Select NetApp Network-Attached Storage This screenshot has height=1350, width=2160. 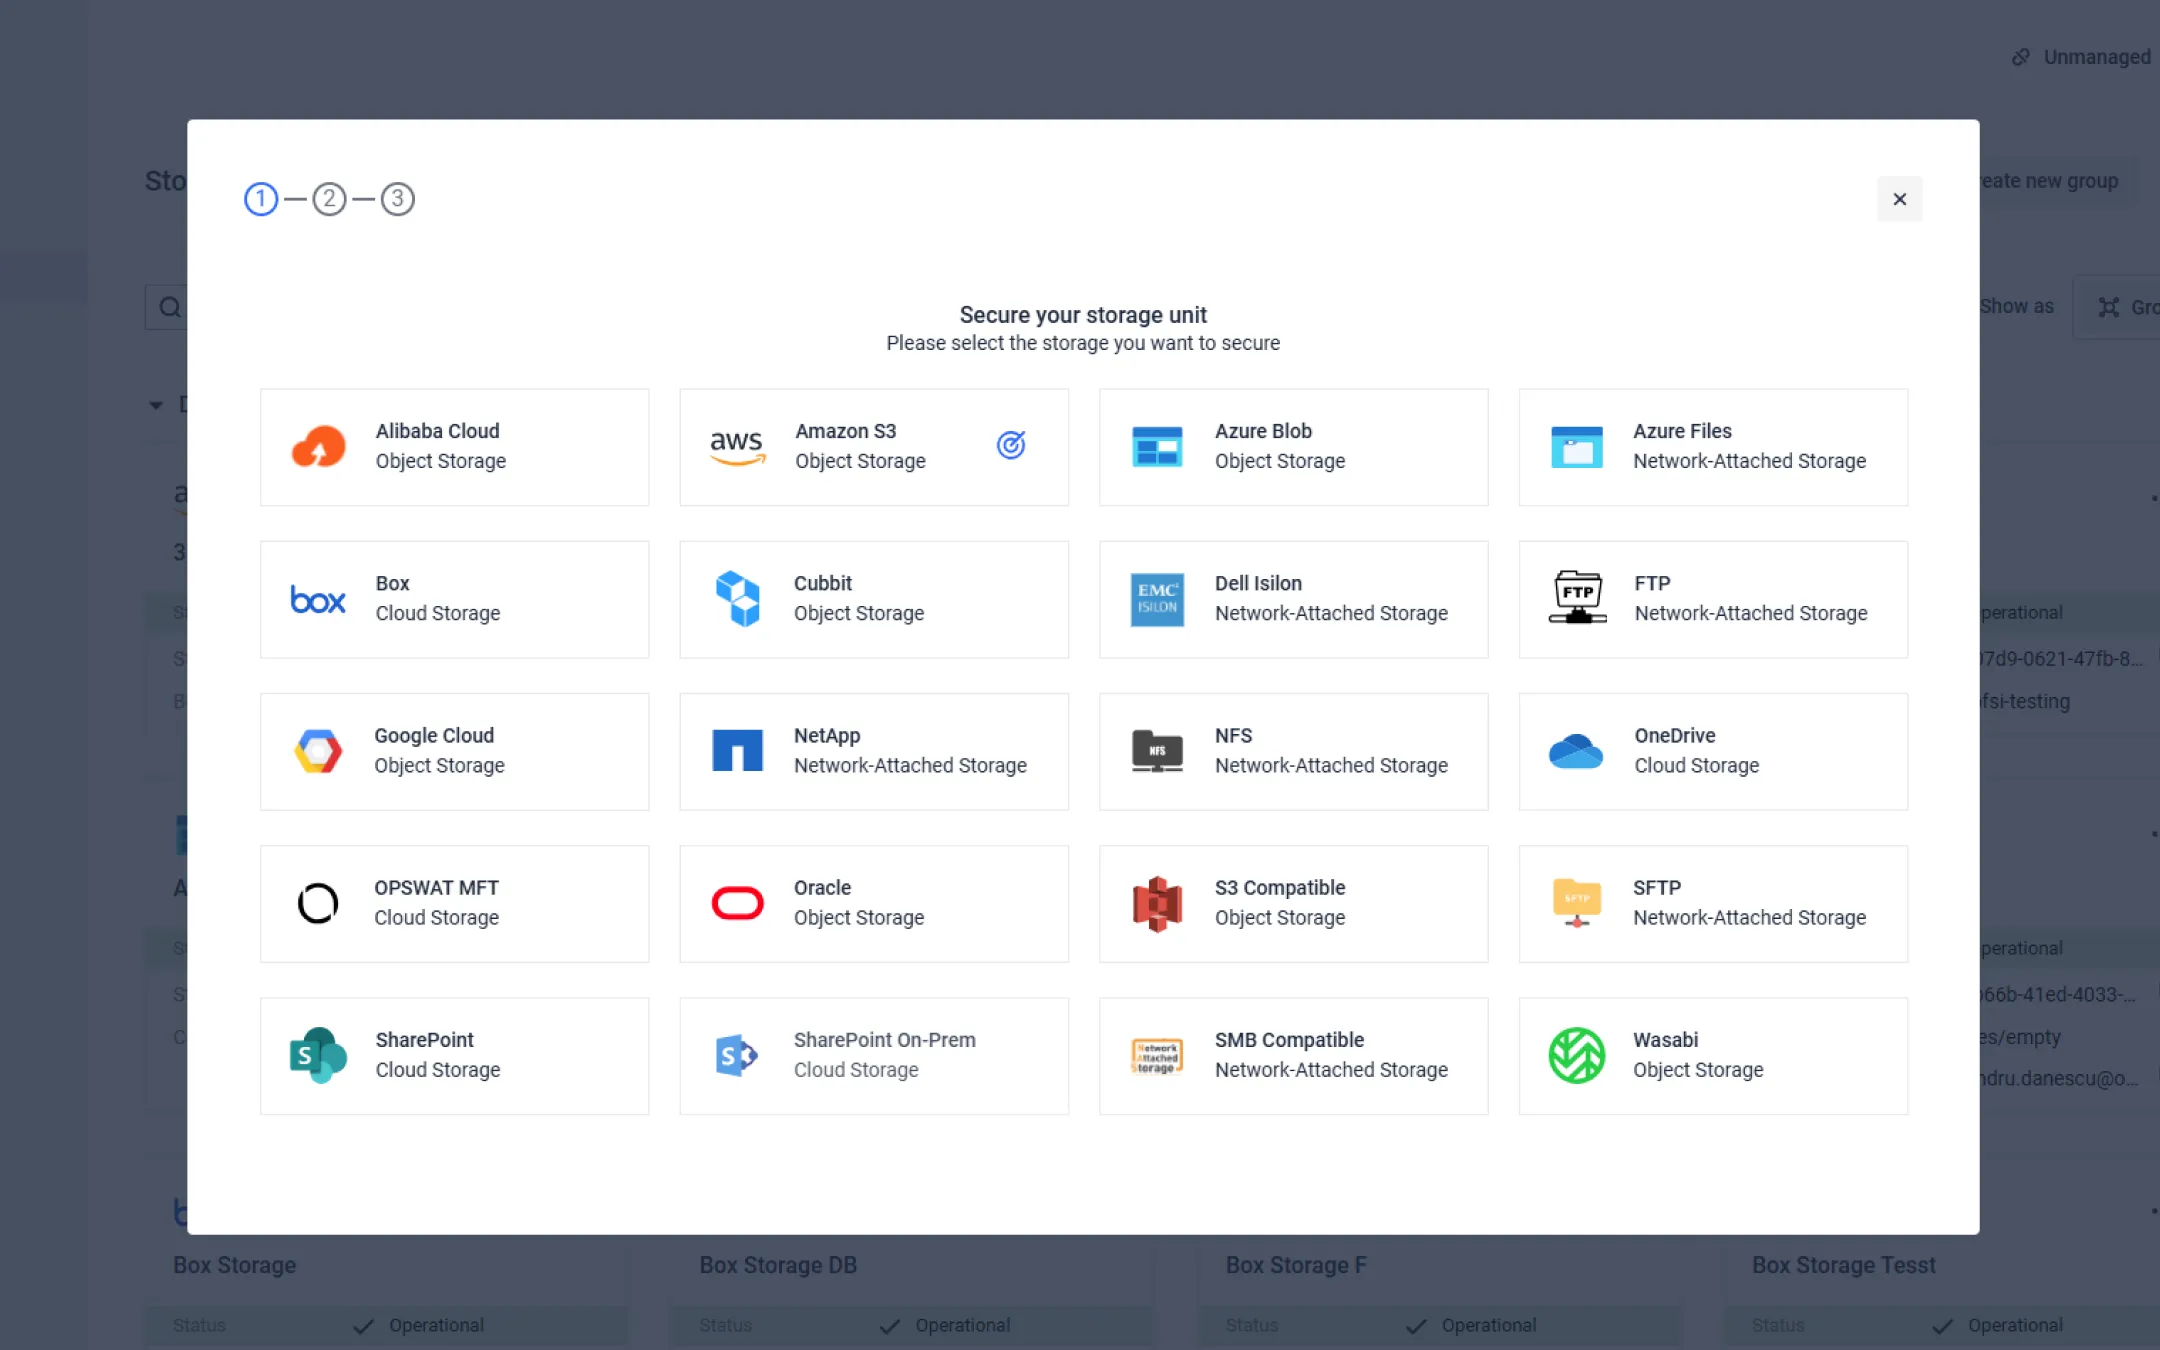click(873, 751)
